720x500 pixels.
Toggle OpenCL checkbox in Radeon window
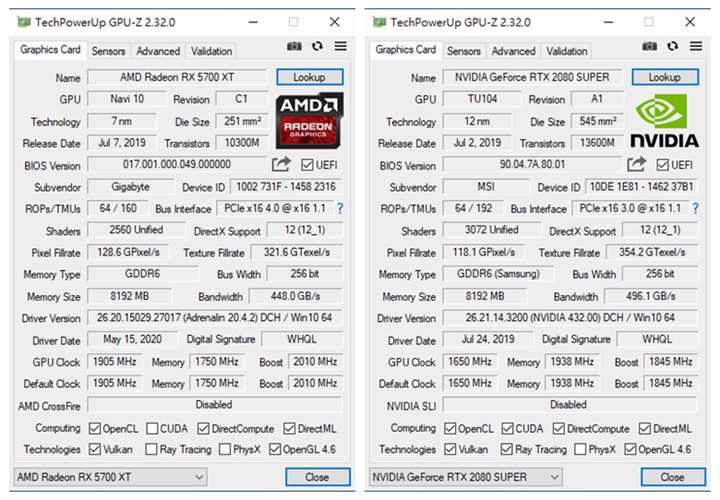95,429
